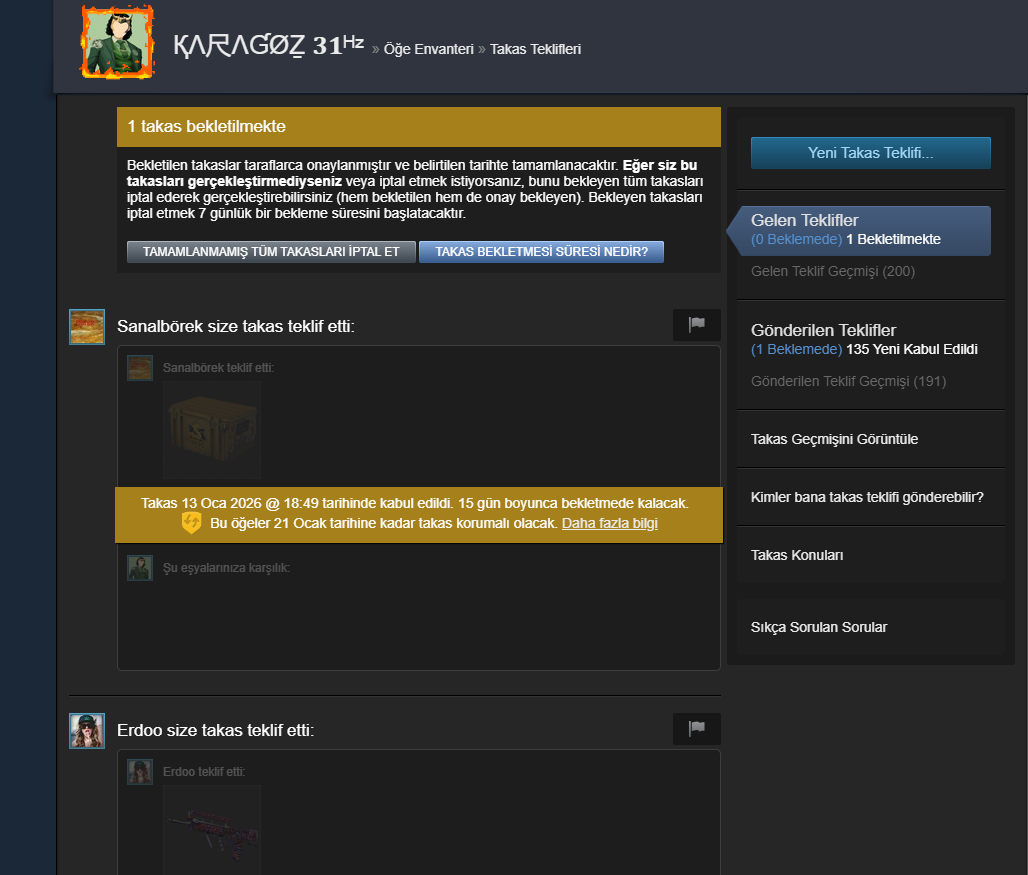Click the '1 Bekletilmekte' text

(x=894, y=239)
